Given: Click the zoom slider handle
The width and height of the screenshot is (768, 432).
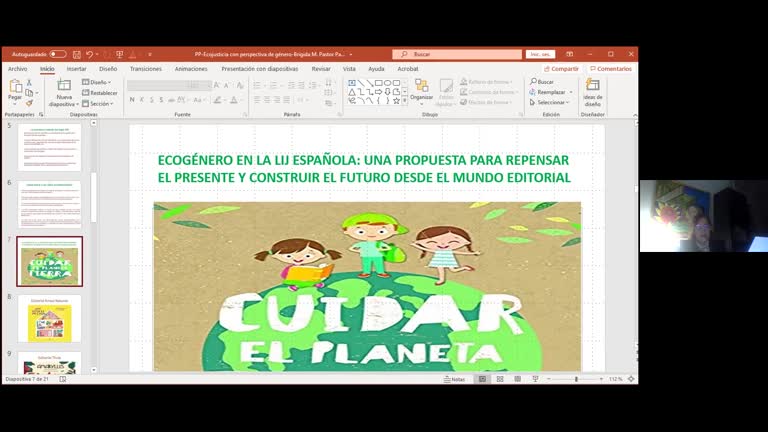Looking at the screenshot, I should tap(576, 379).
